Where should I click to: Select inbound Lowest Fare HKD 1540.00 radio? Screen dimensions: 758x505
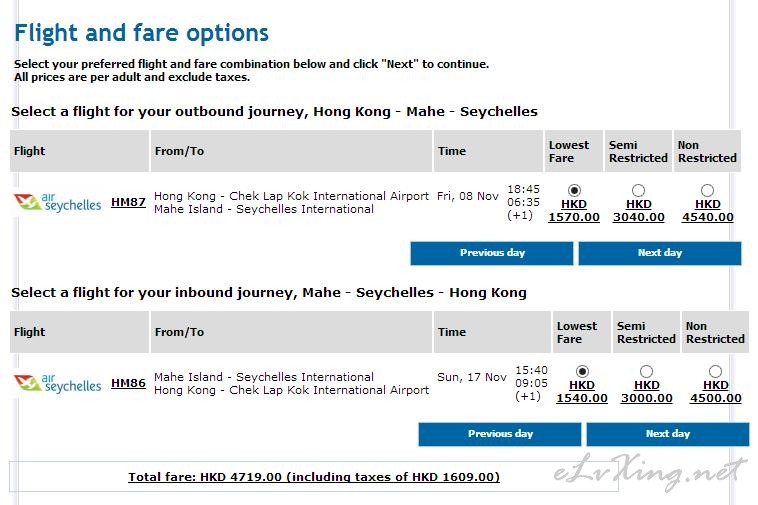pos(582,371)
